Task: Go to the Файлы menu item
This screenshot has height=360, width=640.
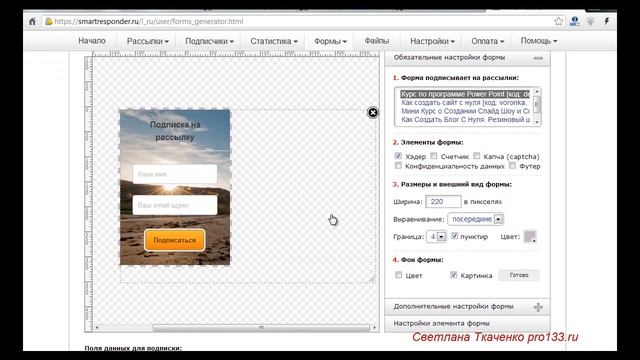Action: 376,41
